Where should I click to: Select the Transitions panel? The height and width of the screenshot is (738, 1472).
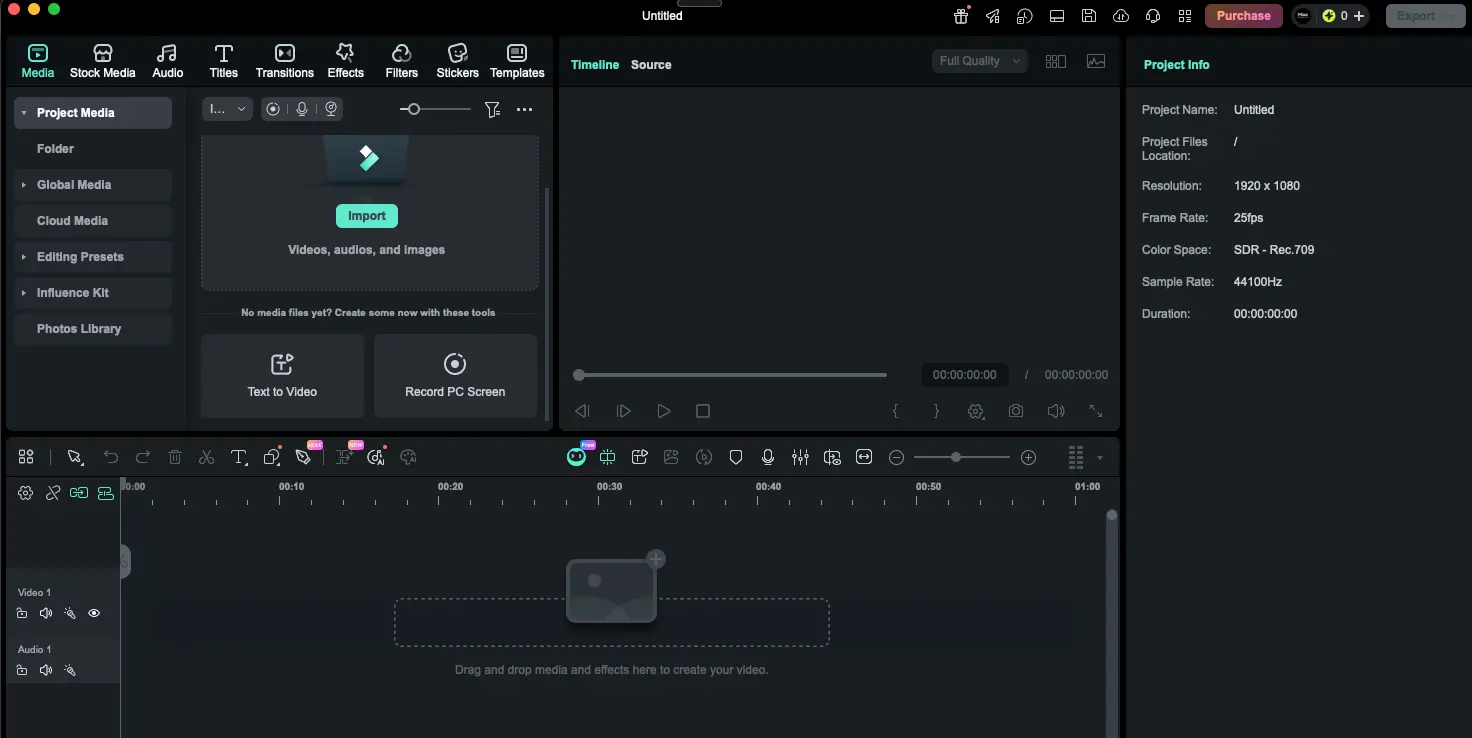285,60
